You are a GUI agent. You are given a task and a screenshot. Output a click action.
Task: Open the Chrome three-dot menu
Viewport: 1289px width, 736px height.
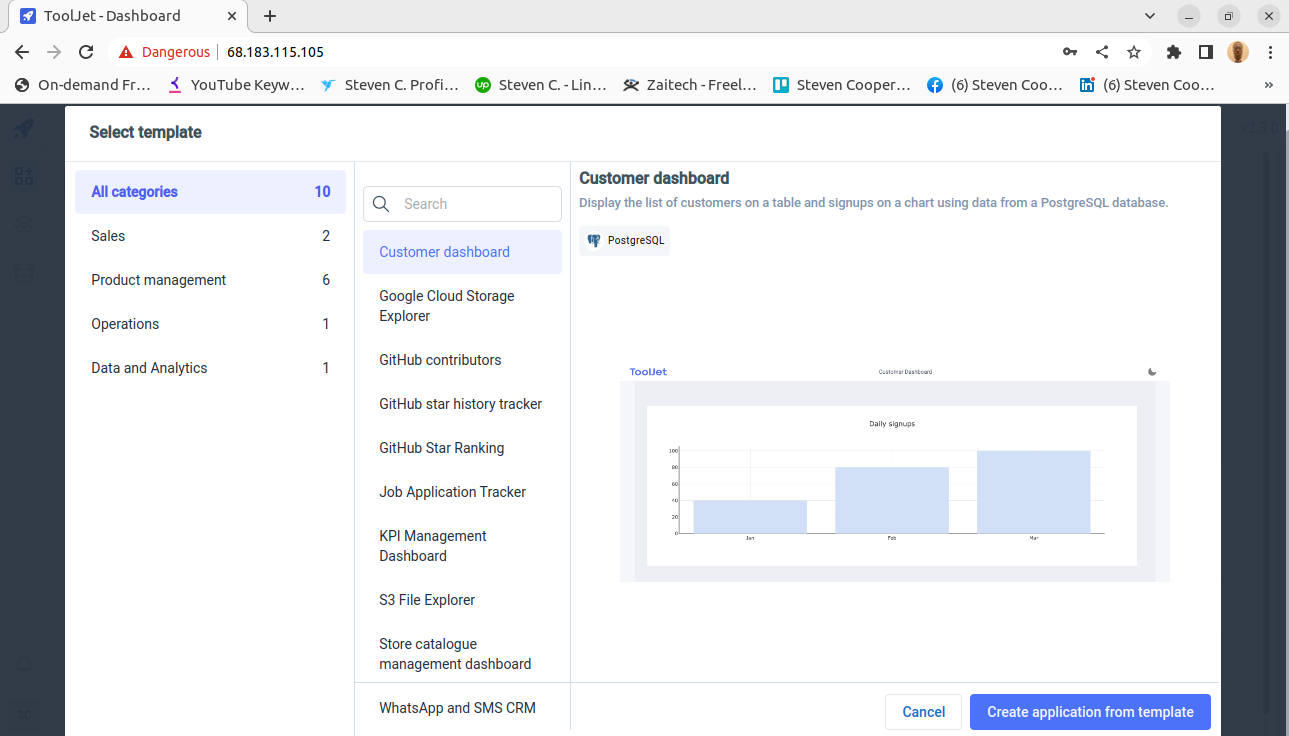[1270, 52]
